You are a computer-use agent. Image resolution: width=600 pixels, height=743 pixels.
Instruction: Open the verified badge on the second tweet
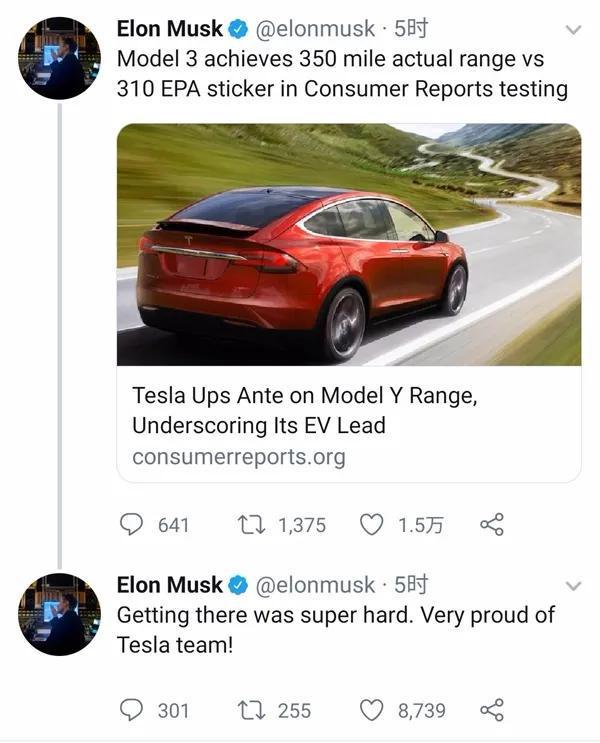click(x=238, y=586)
